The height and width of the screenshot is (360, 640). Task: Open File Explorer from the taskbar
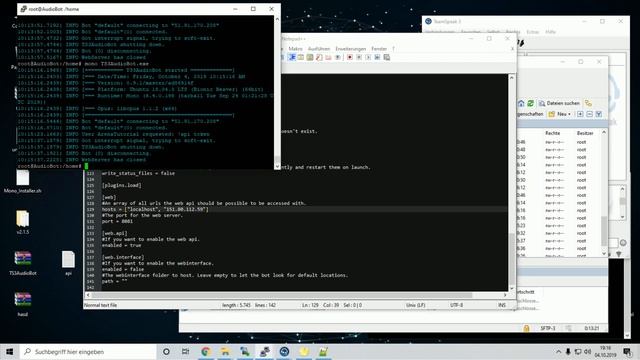(x=225, y=351)
